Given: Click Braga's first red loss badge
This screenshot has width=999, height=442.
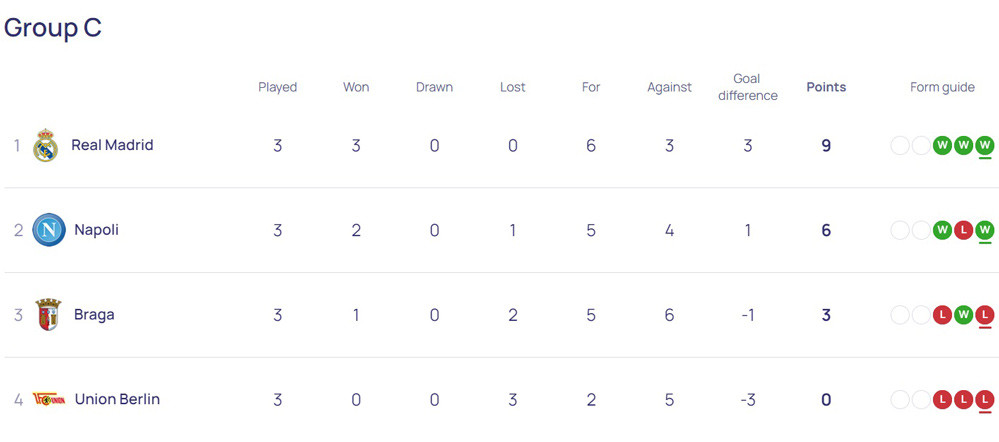Looking at the screenshot, I should (942, 316).
